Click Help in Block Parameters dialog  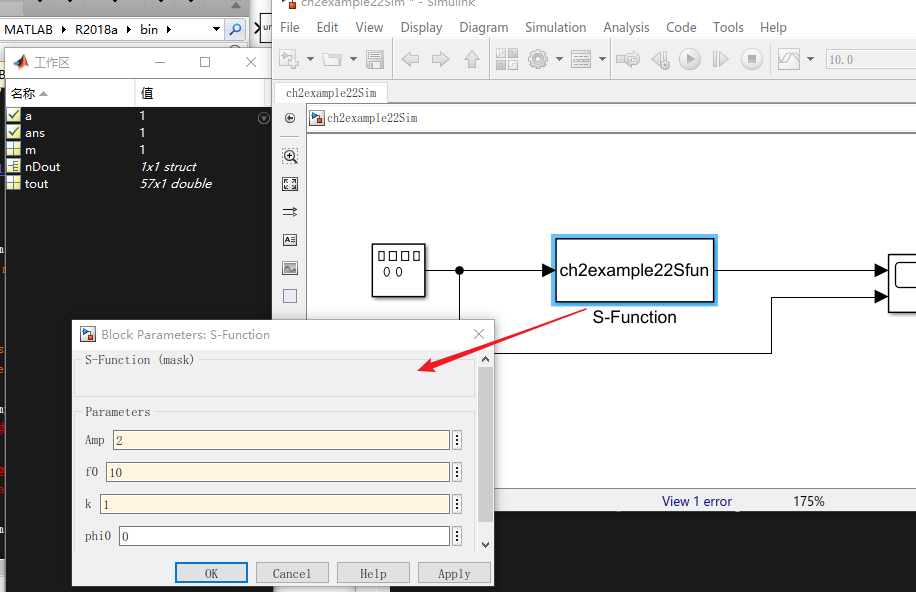373,573
